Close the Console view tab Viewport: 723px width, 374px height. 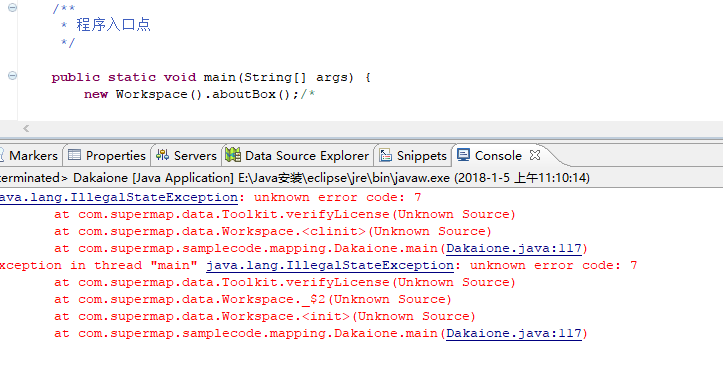pos(534,155)
